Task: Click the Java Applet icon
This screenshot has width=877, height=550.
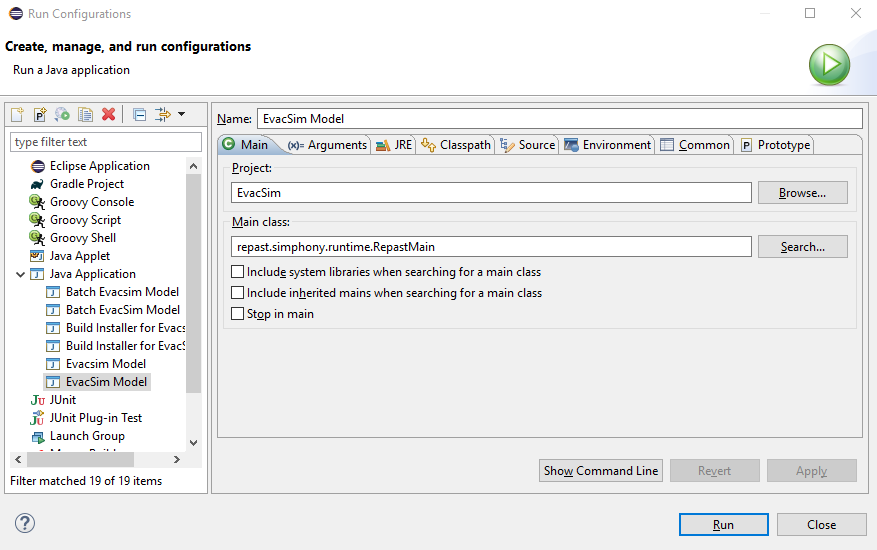Action: pos(37,256)
